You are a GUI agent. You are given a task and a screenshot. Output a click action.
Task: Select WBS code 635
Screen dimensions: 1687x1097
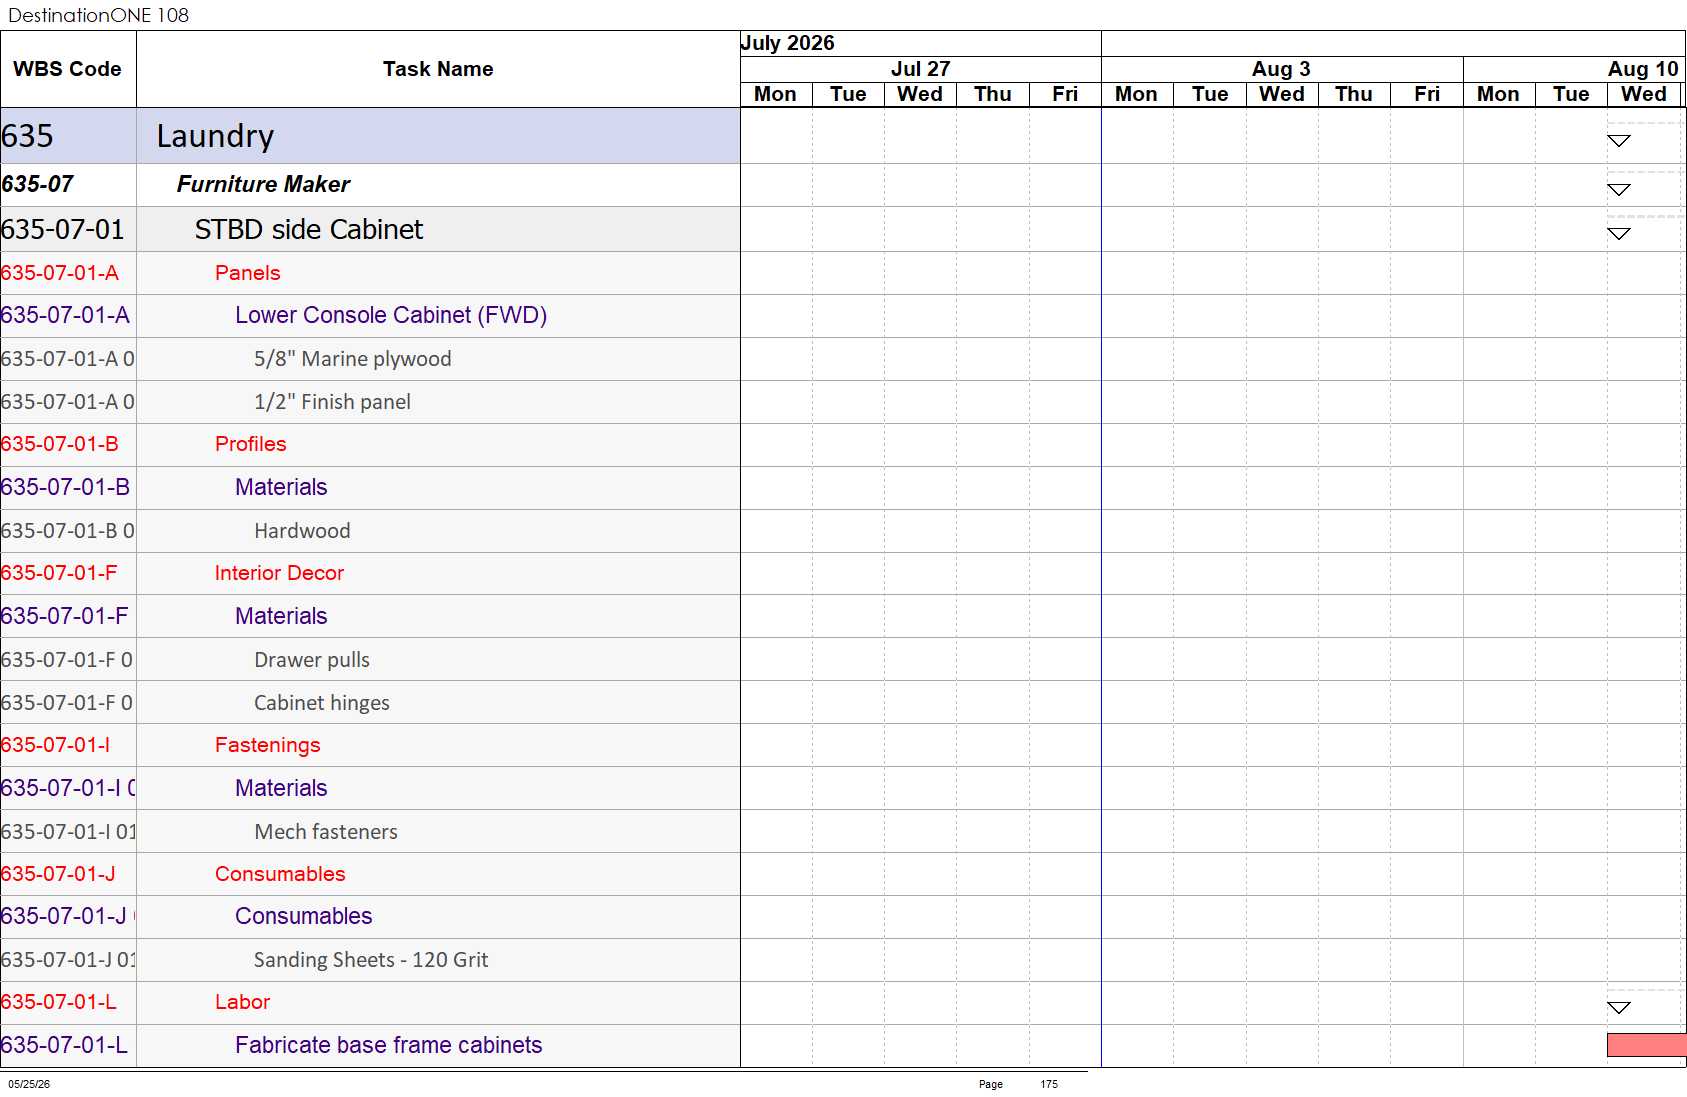pos(27,136)
